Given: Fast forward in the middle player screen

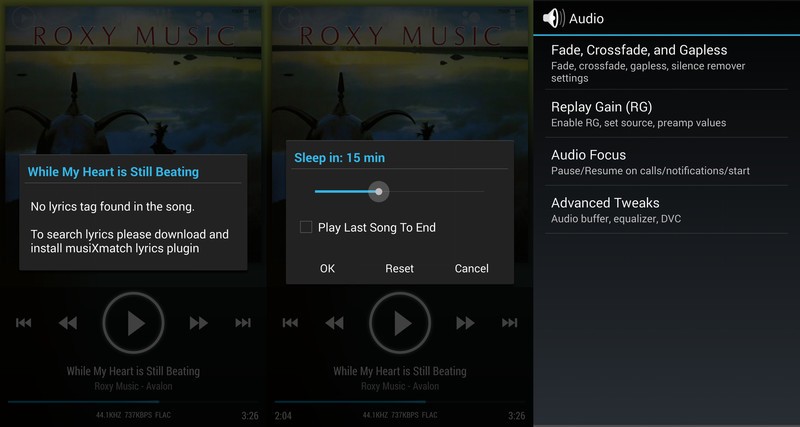Looking at the screenshot, I should pos(465,323).
